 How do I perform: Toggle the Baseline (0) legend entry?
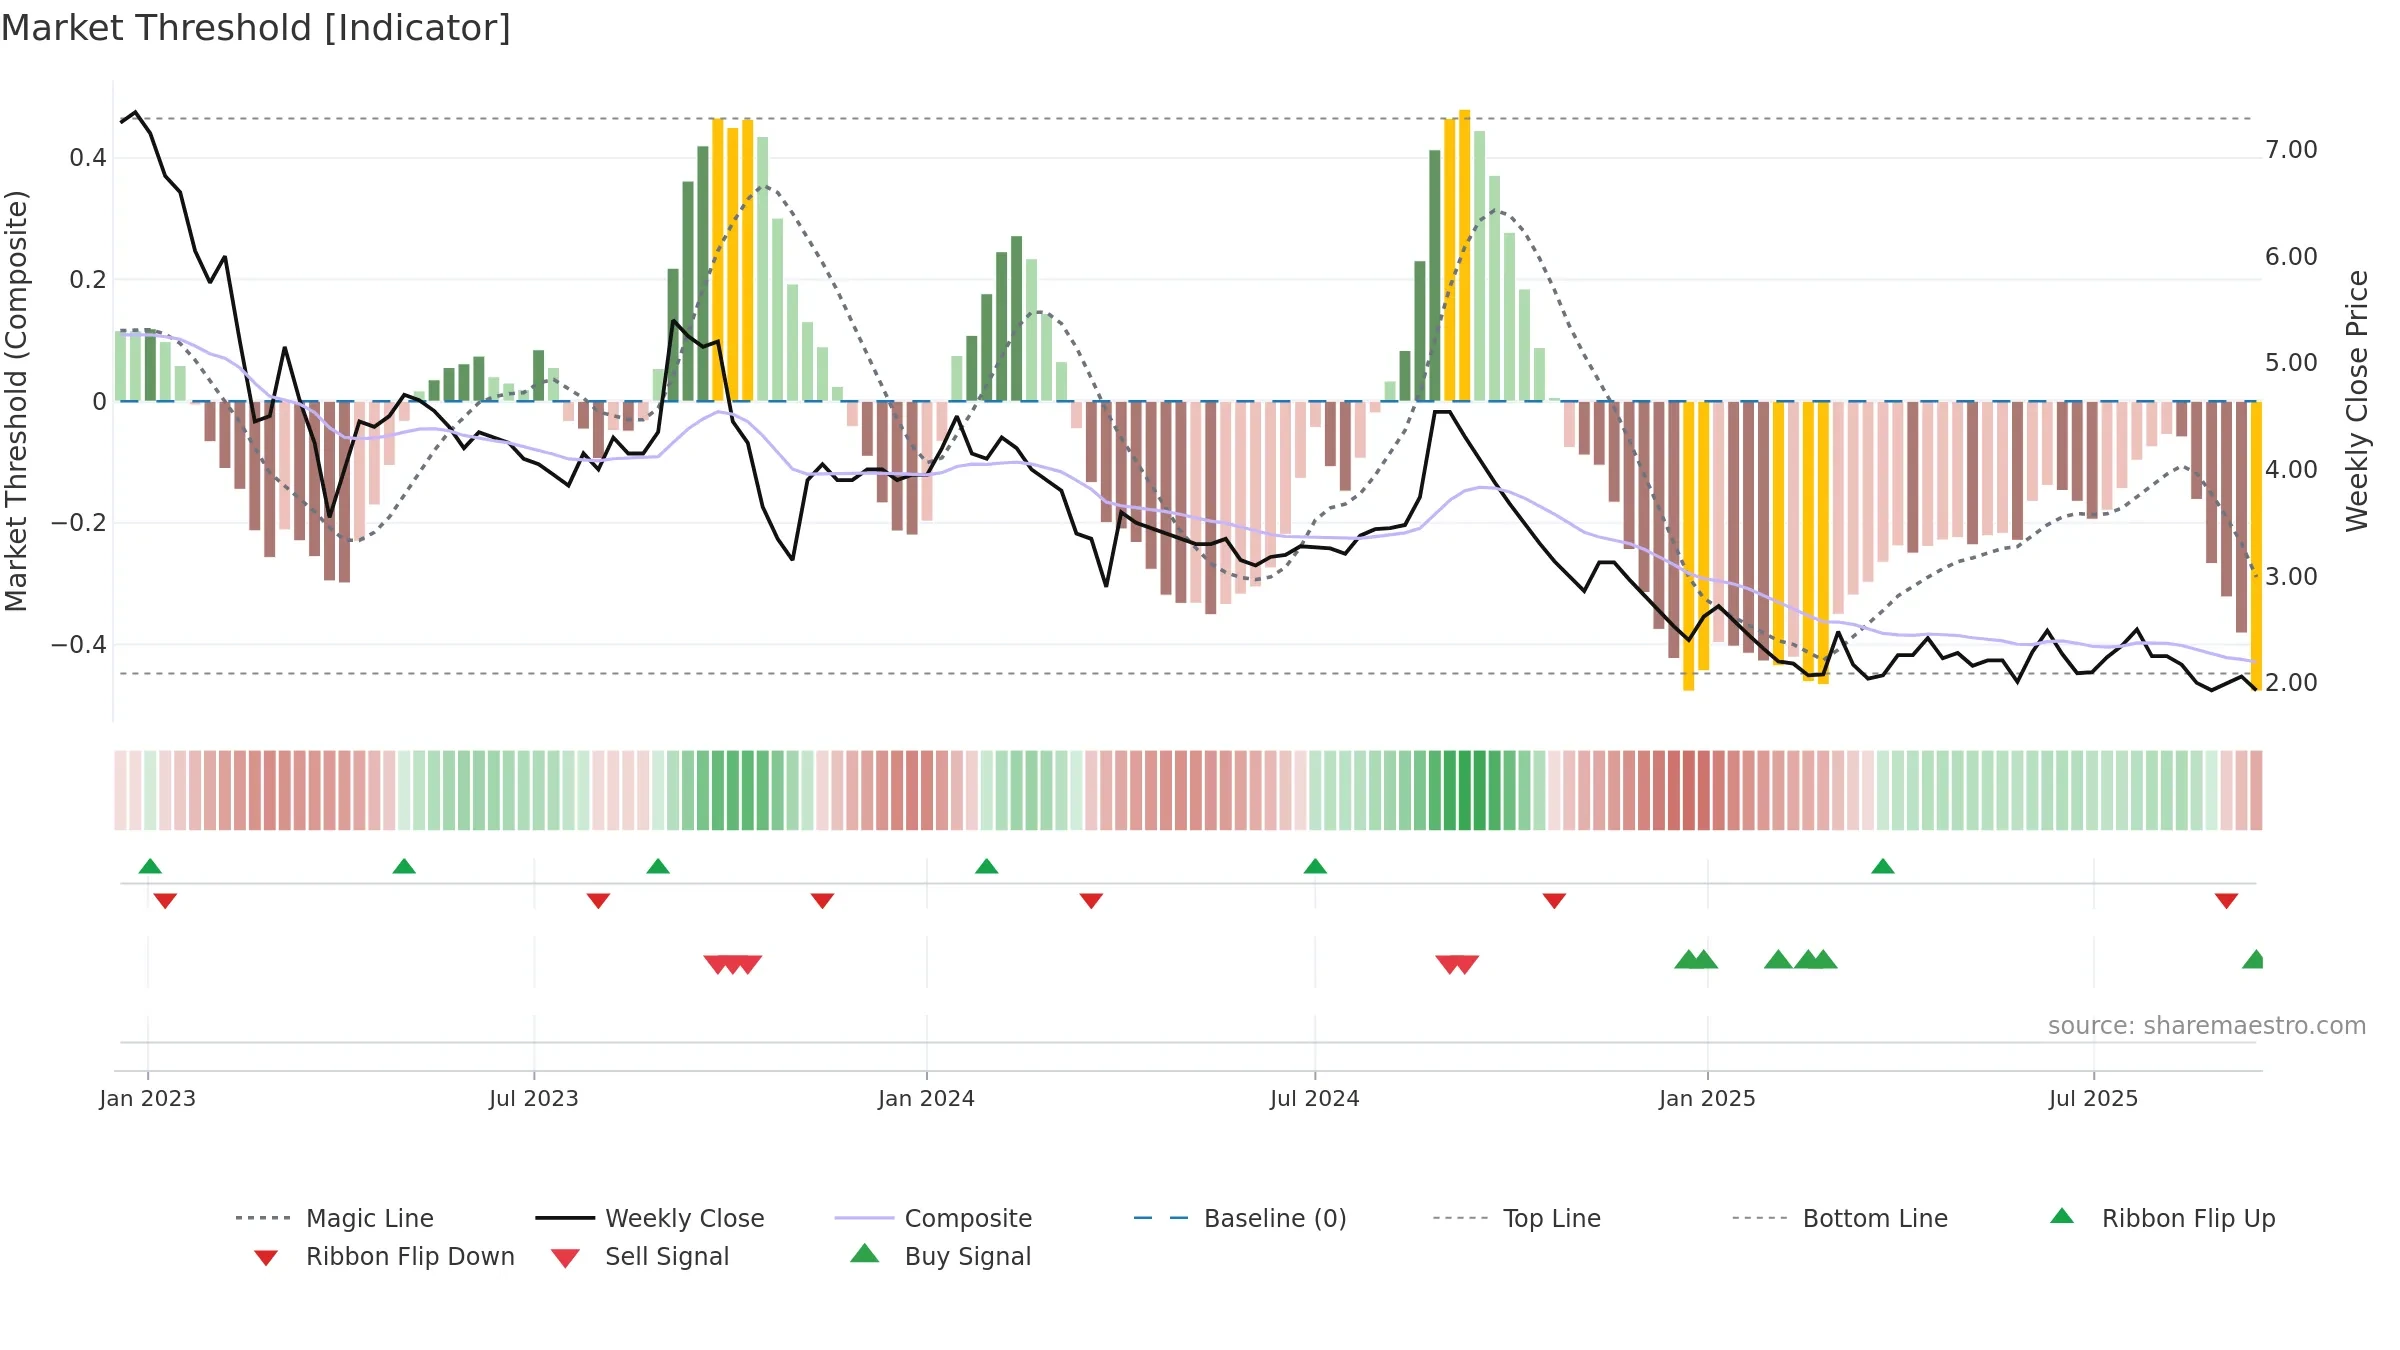click(x=1240, y=1218)
